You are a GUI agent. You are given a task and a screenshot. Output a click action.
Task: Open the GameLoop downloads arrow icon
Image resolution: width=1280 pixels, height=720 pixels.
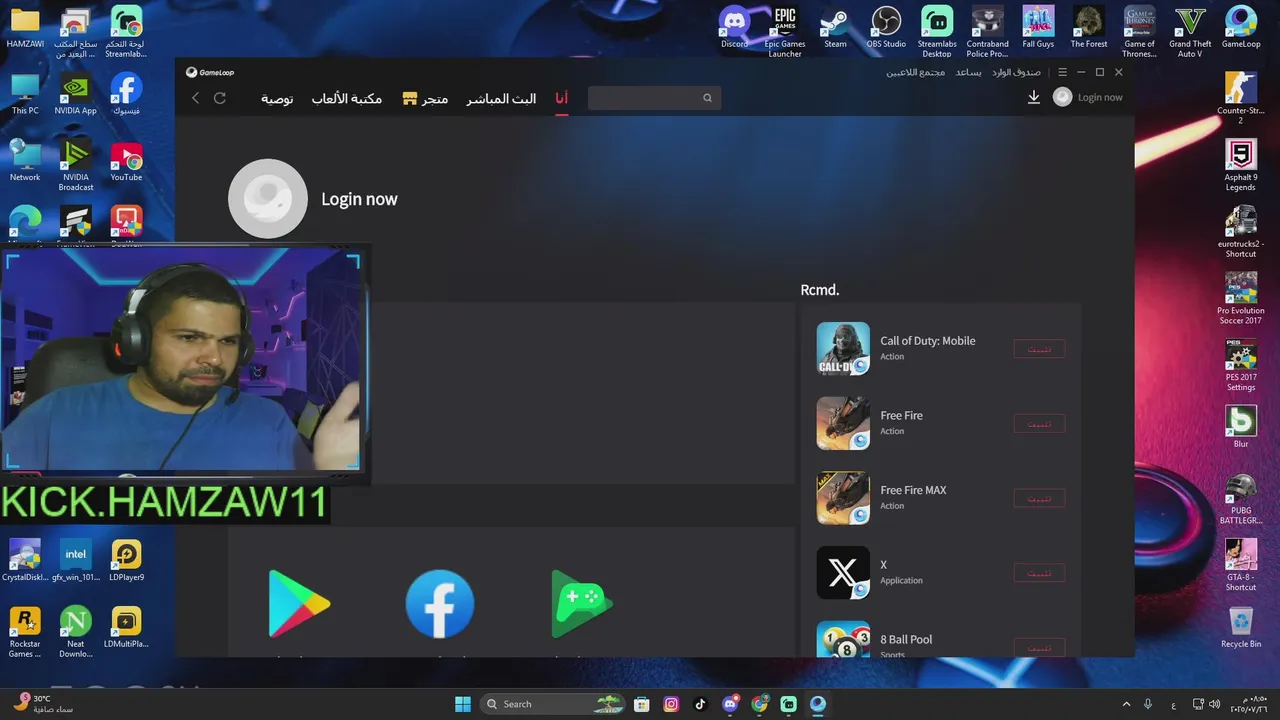(1034, 97)
